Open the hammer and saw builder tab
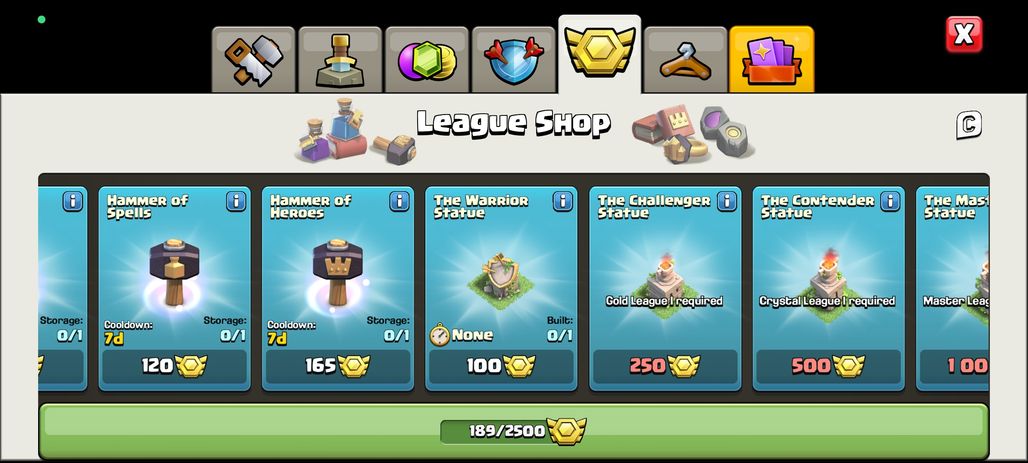Viewport: 1028px width, 463px height. click(x=254, y=60)
